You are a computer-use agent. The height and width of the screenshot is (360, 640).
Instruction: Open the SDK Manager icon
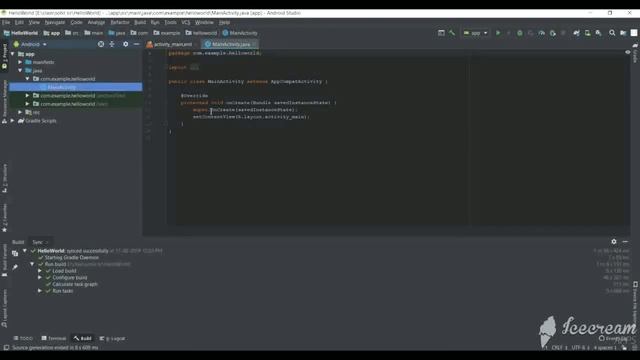[x=598, y=33]
